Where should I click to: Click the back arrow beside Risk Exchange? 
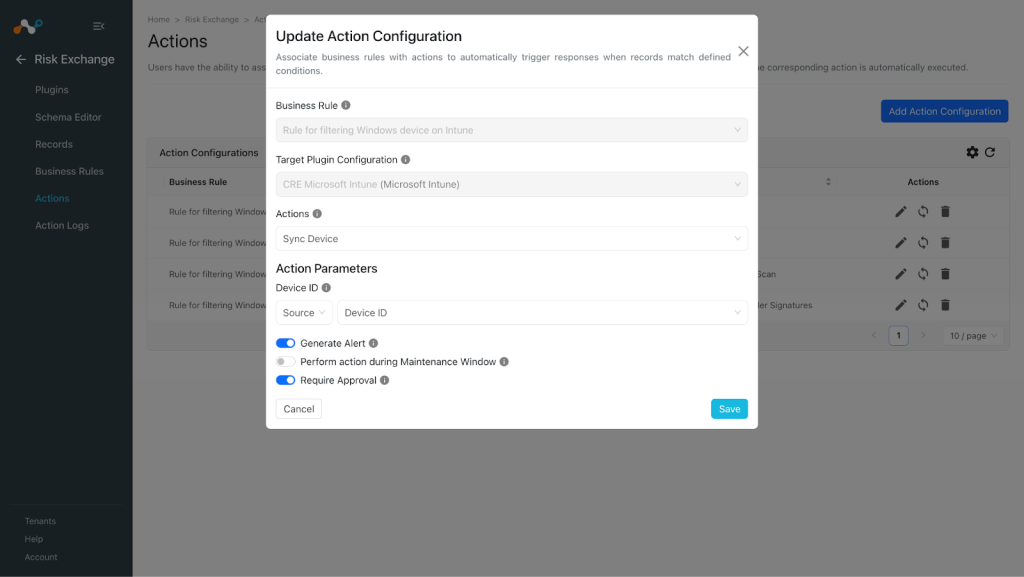click(x=21, y=59)
